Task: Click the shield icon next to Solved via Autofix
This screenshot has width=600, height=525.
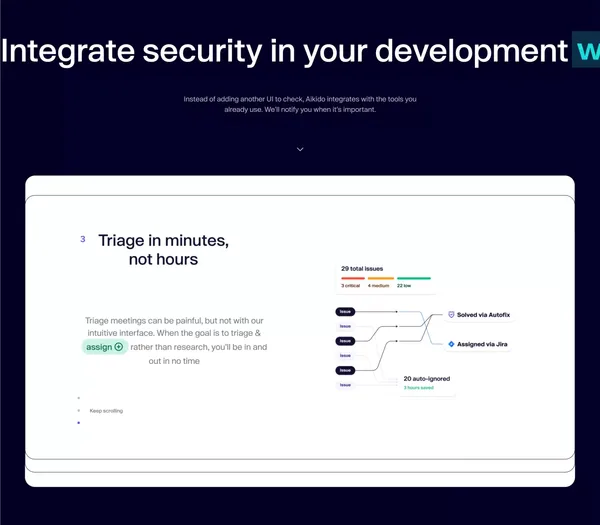Action: tap(451, 315)
